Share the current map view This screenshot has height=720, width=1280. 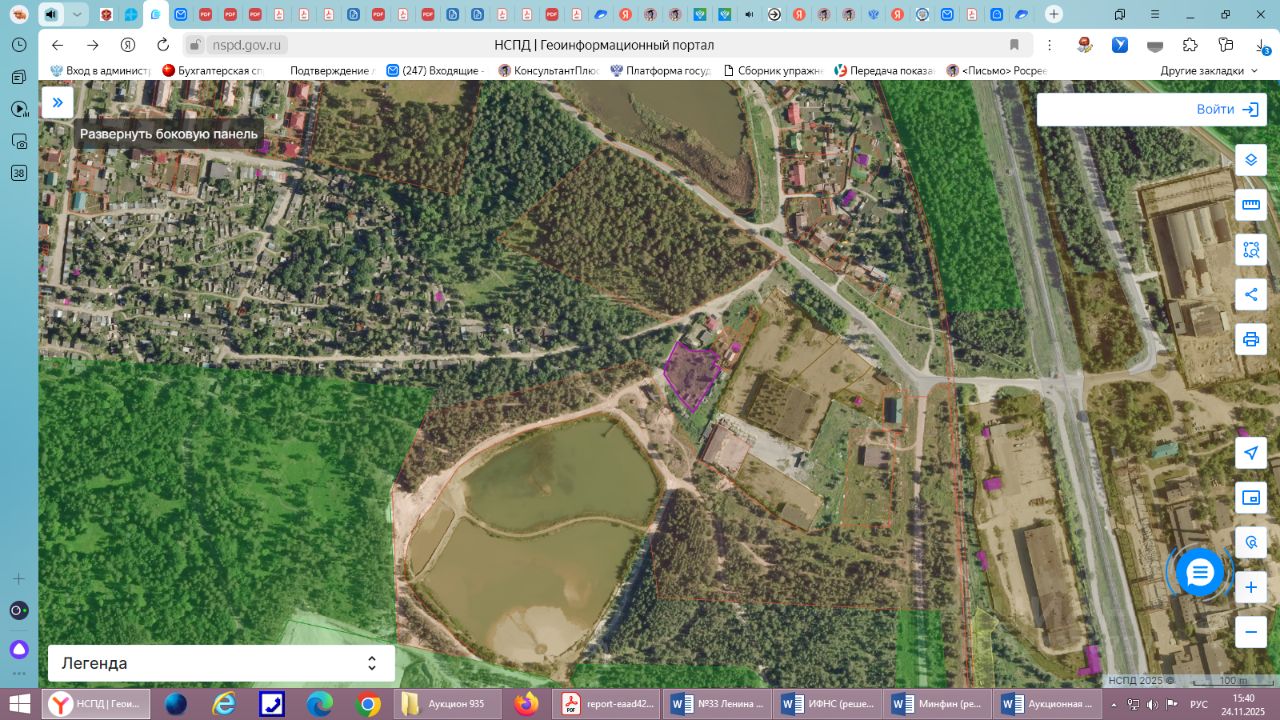coord(1251,294)
